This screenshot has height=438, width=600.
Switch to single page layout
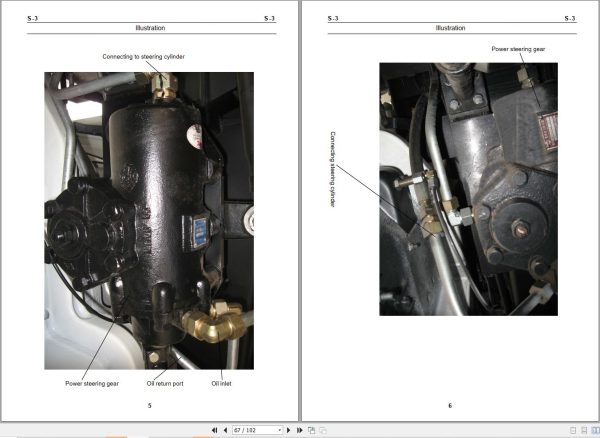click(x=573, y=430)
